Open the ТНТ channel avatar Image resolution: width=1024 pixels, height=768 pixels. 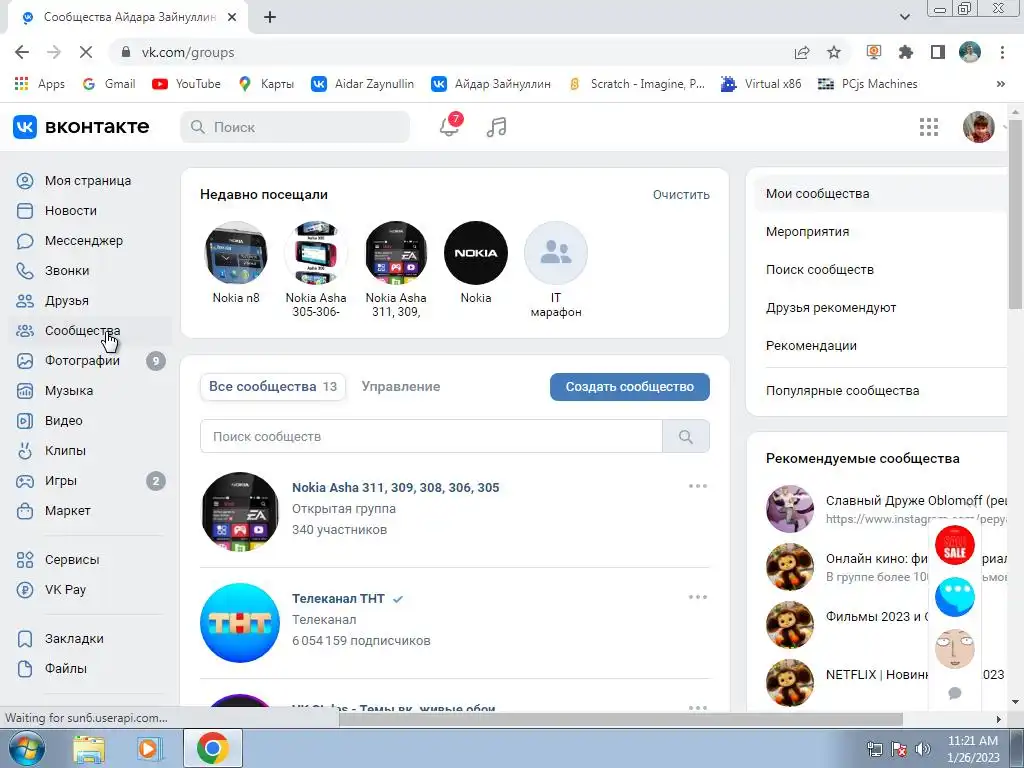click(240, 622)
